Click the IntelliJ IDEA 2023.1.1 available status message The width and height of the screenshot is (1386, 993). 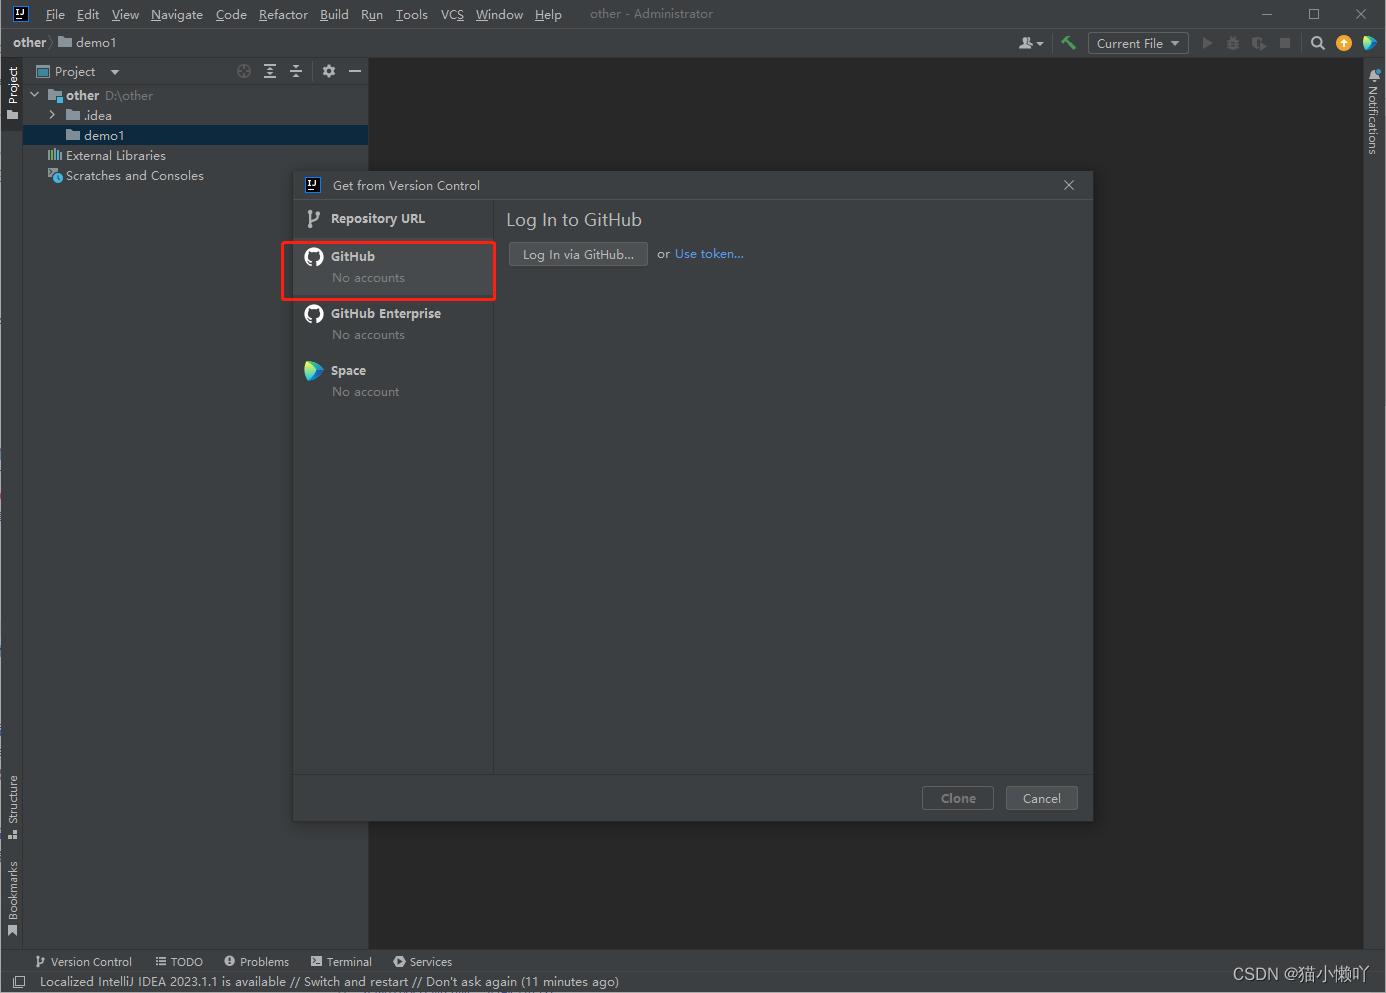pyautogui.click(x=329, y=982)
